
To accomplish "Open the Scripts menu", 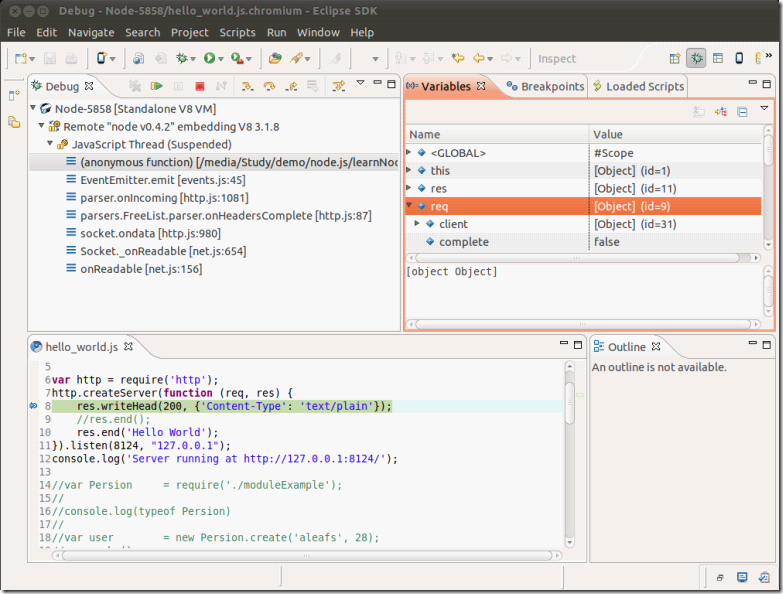I will (x=237, y=32).
